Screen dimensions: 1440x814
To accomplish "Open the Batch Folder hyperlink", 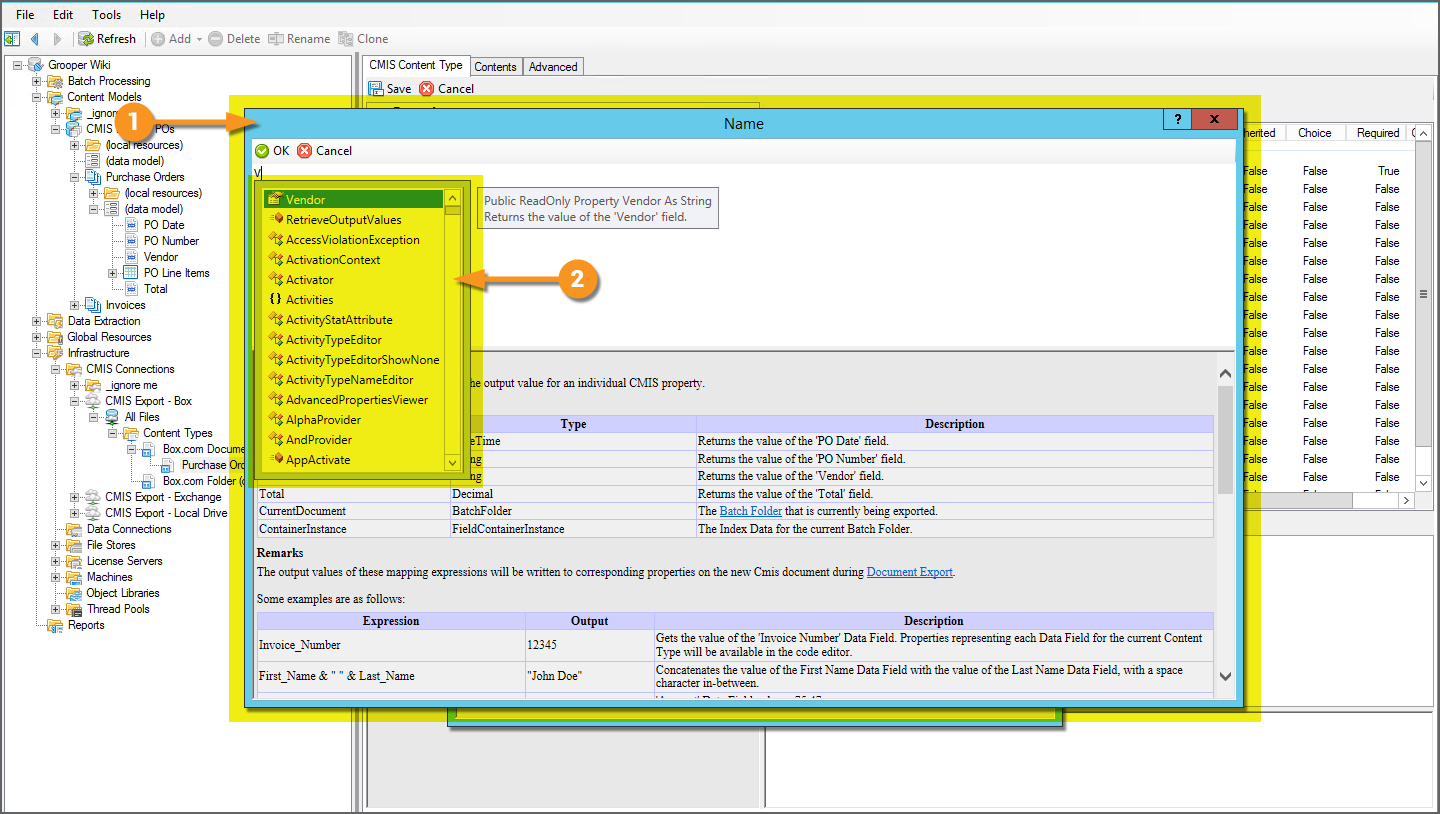I will click(750, 511).
